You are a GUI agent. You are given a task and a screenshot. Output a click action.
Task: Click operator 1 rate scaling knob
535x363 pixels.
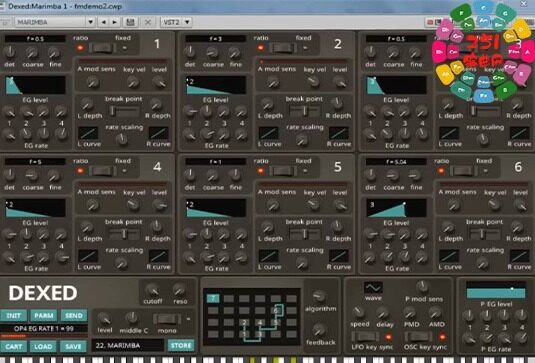click(x=122, y=139)
